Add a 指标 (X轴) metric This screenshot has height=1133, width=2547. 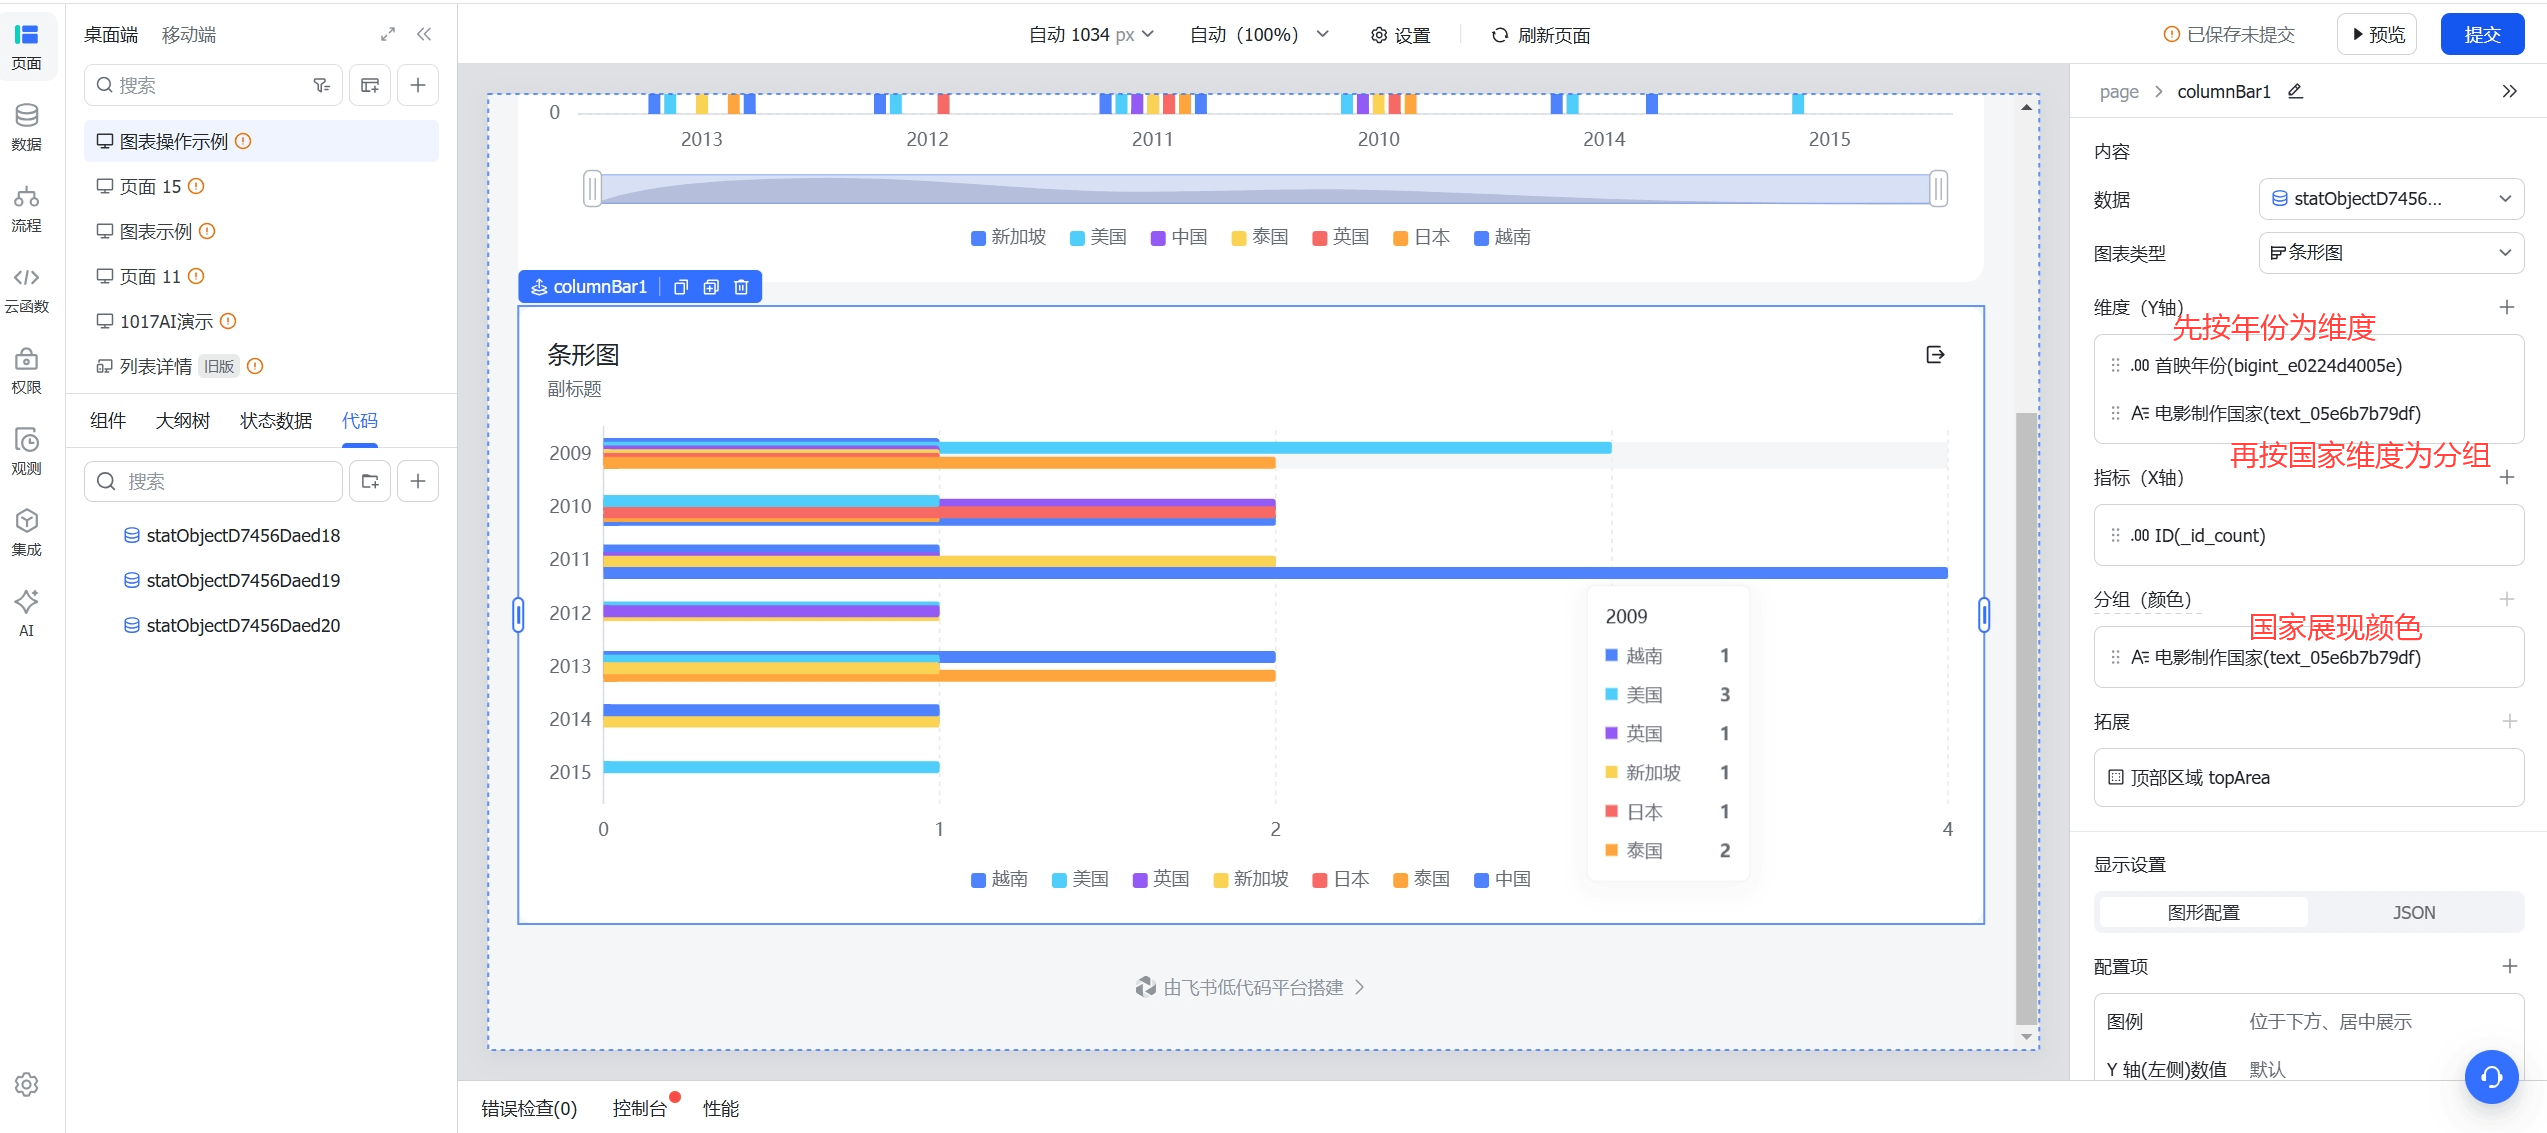pos(2507,477)
